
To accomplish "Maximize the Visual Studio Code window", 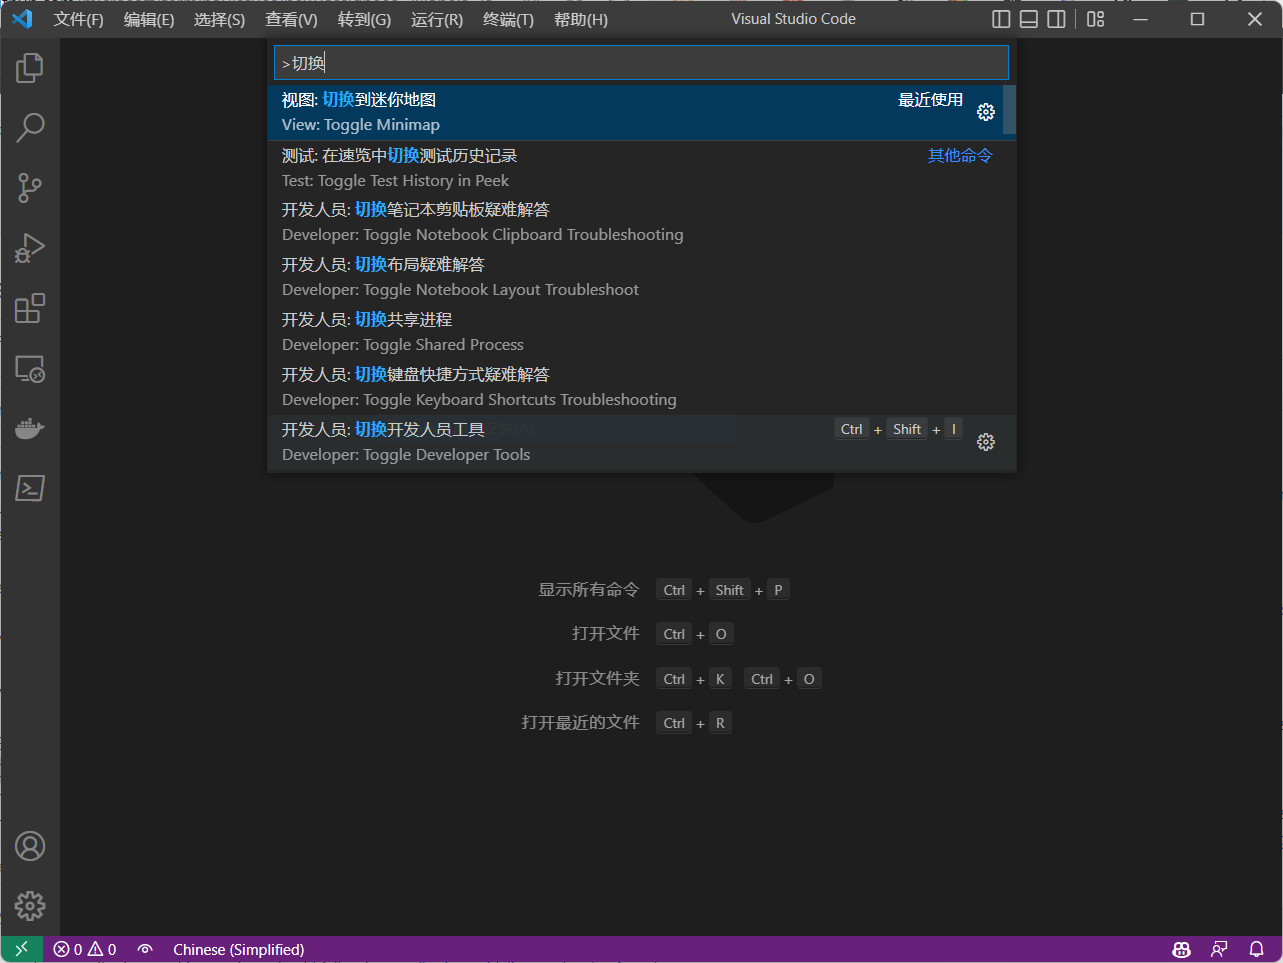I will tap(1198, 19).
